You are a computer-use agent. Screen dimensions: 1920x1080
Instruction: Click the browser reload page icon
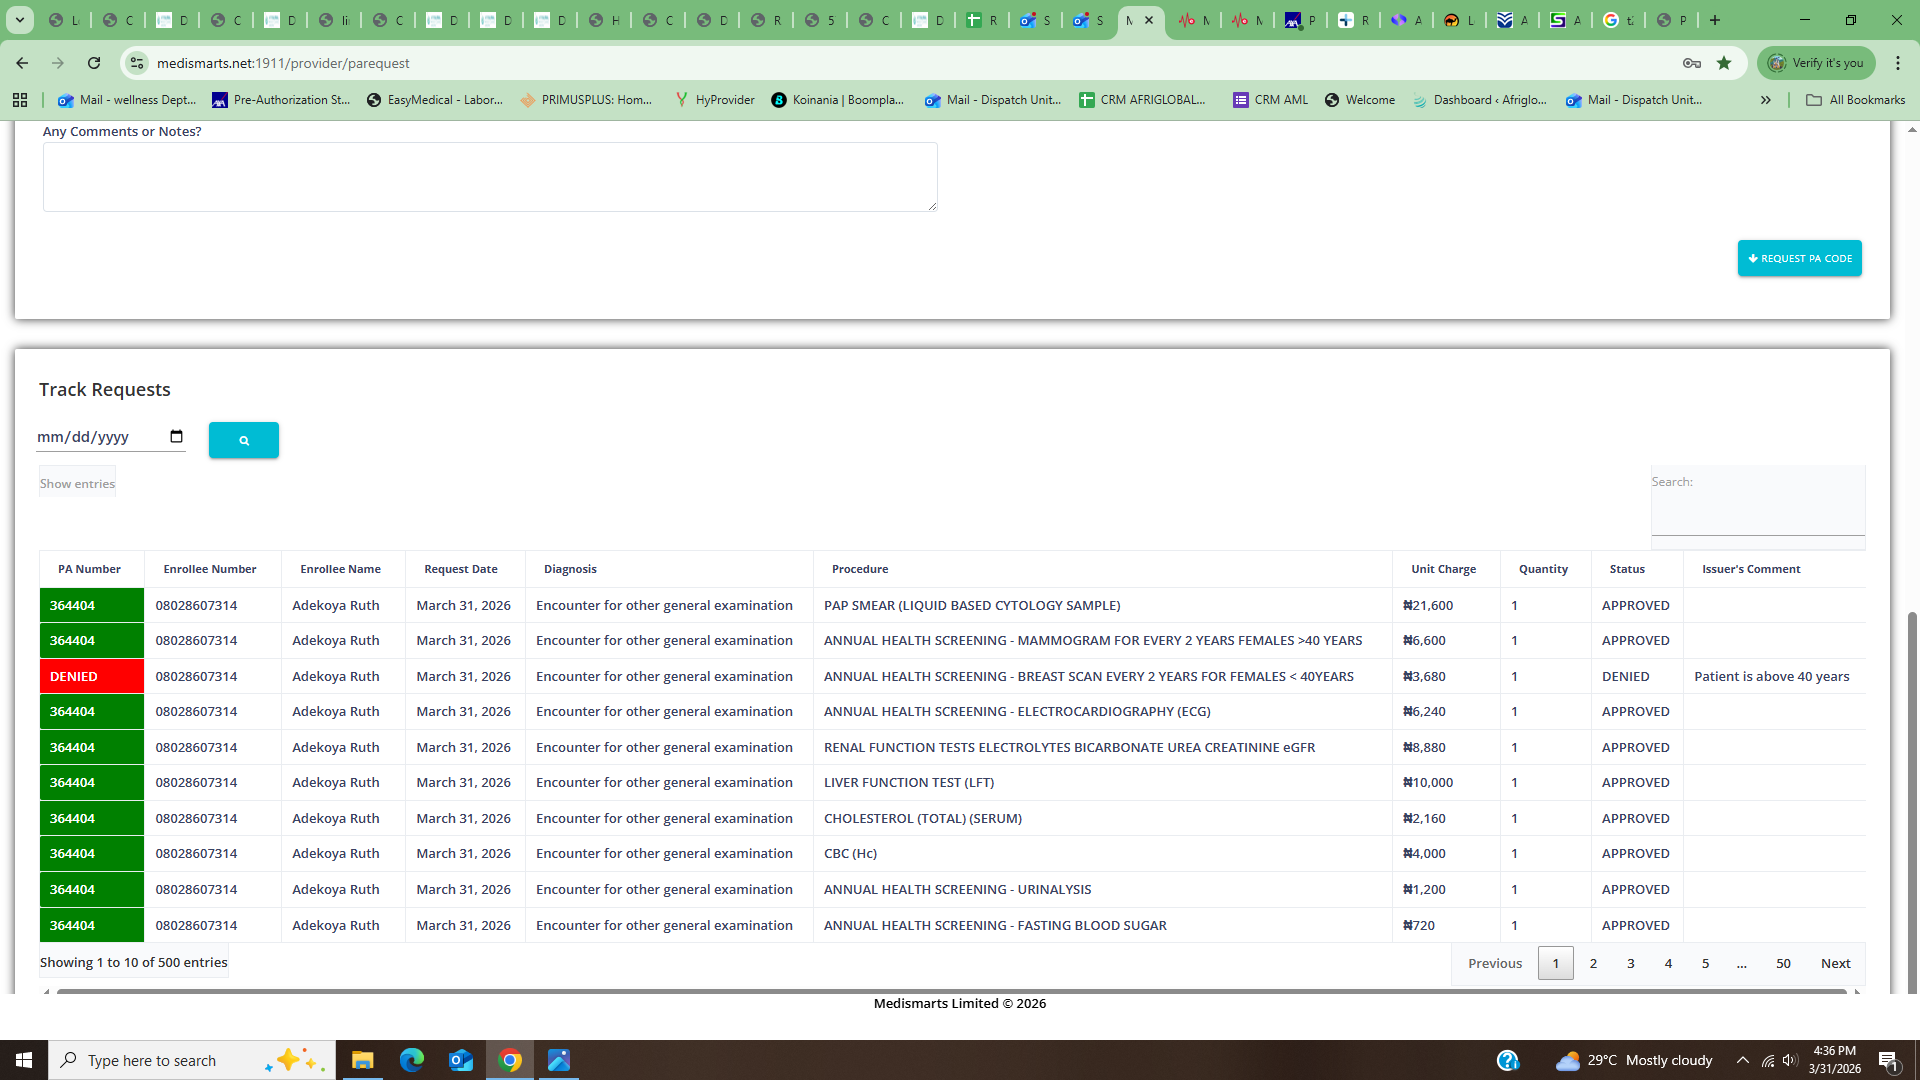click(x=94, y=63)
